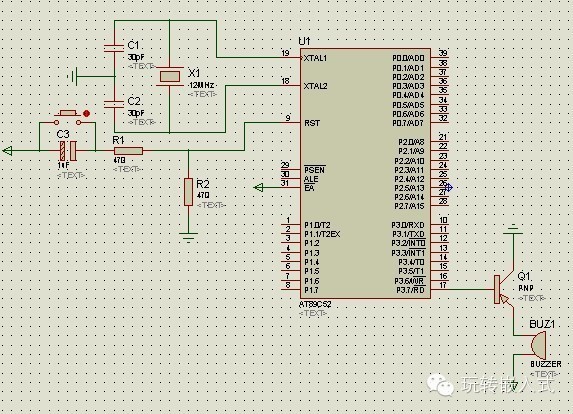This screenshot has width=573, height=414.
Task: Select the power terminal above Q1 emitter
Action: [513, 230]
